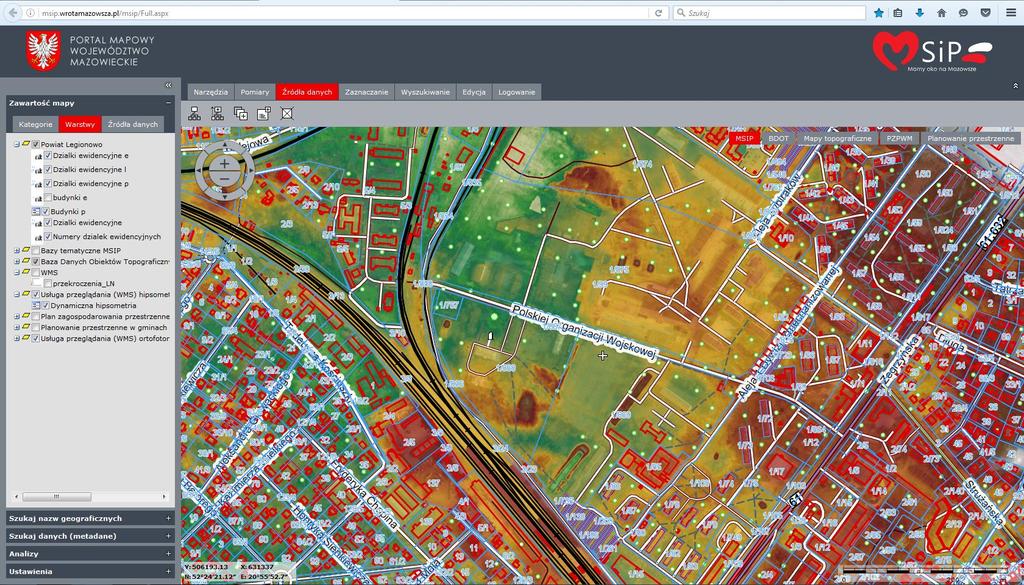Enable przekroczenia_LN layer checkbox
Viewport: 1024px width, 585px height.
point(48,283)
